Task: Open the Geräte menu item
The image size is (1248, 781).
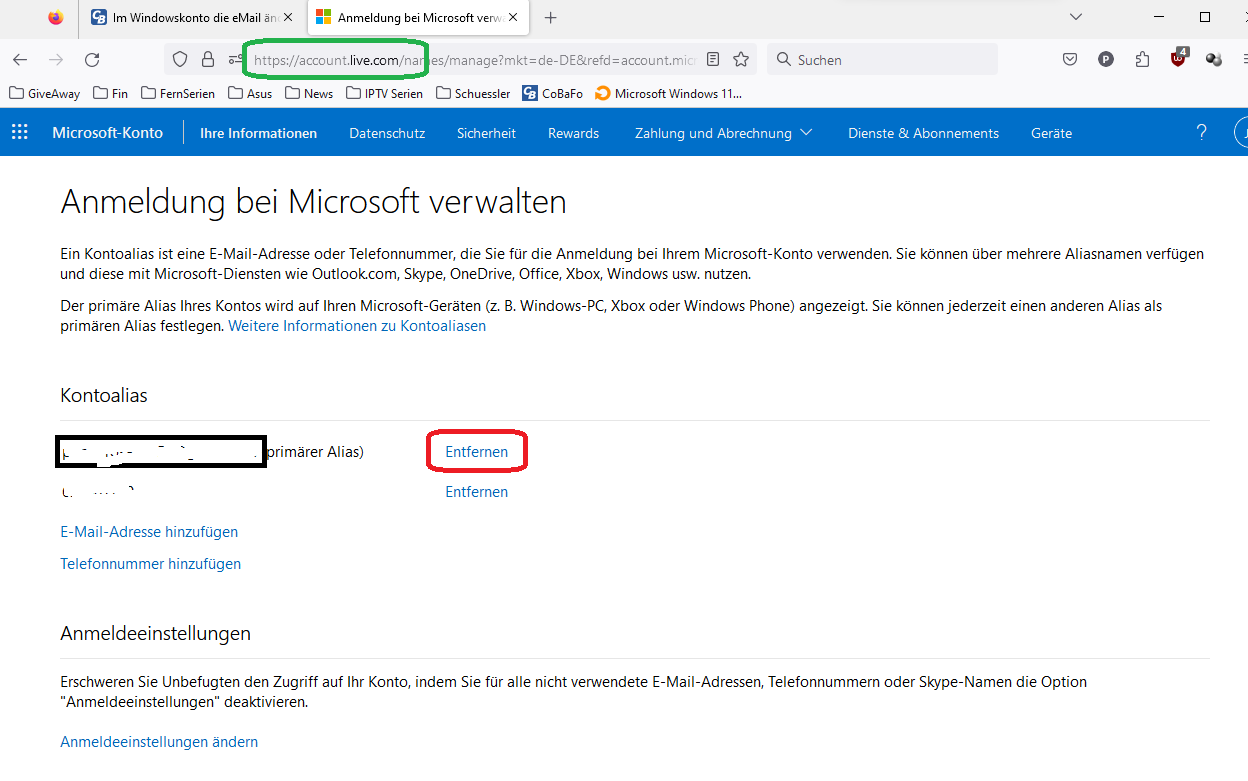Action: click(x=1051, y=133)
